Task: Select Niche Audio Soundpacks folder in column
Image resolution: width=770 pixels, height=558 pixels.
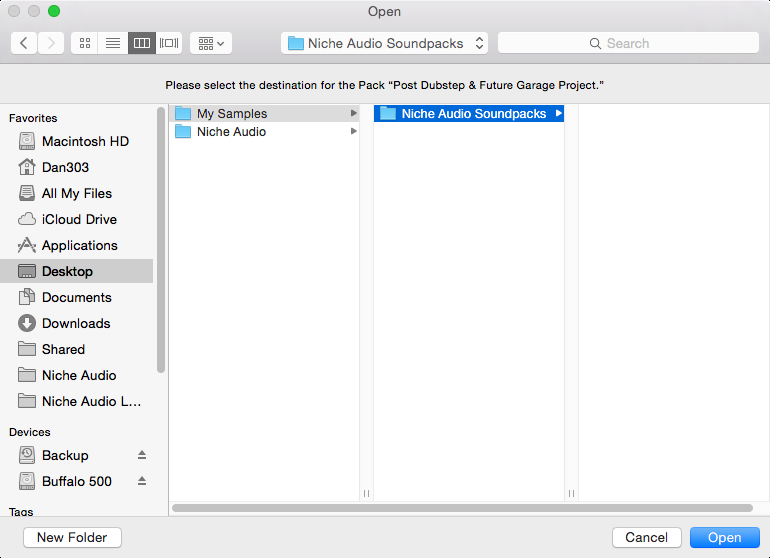Action: pyautogui.click(x=469, y=113)
